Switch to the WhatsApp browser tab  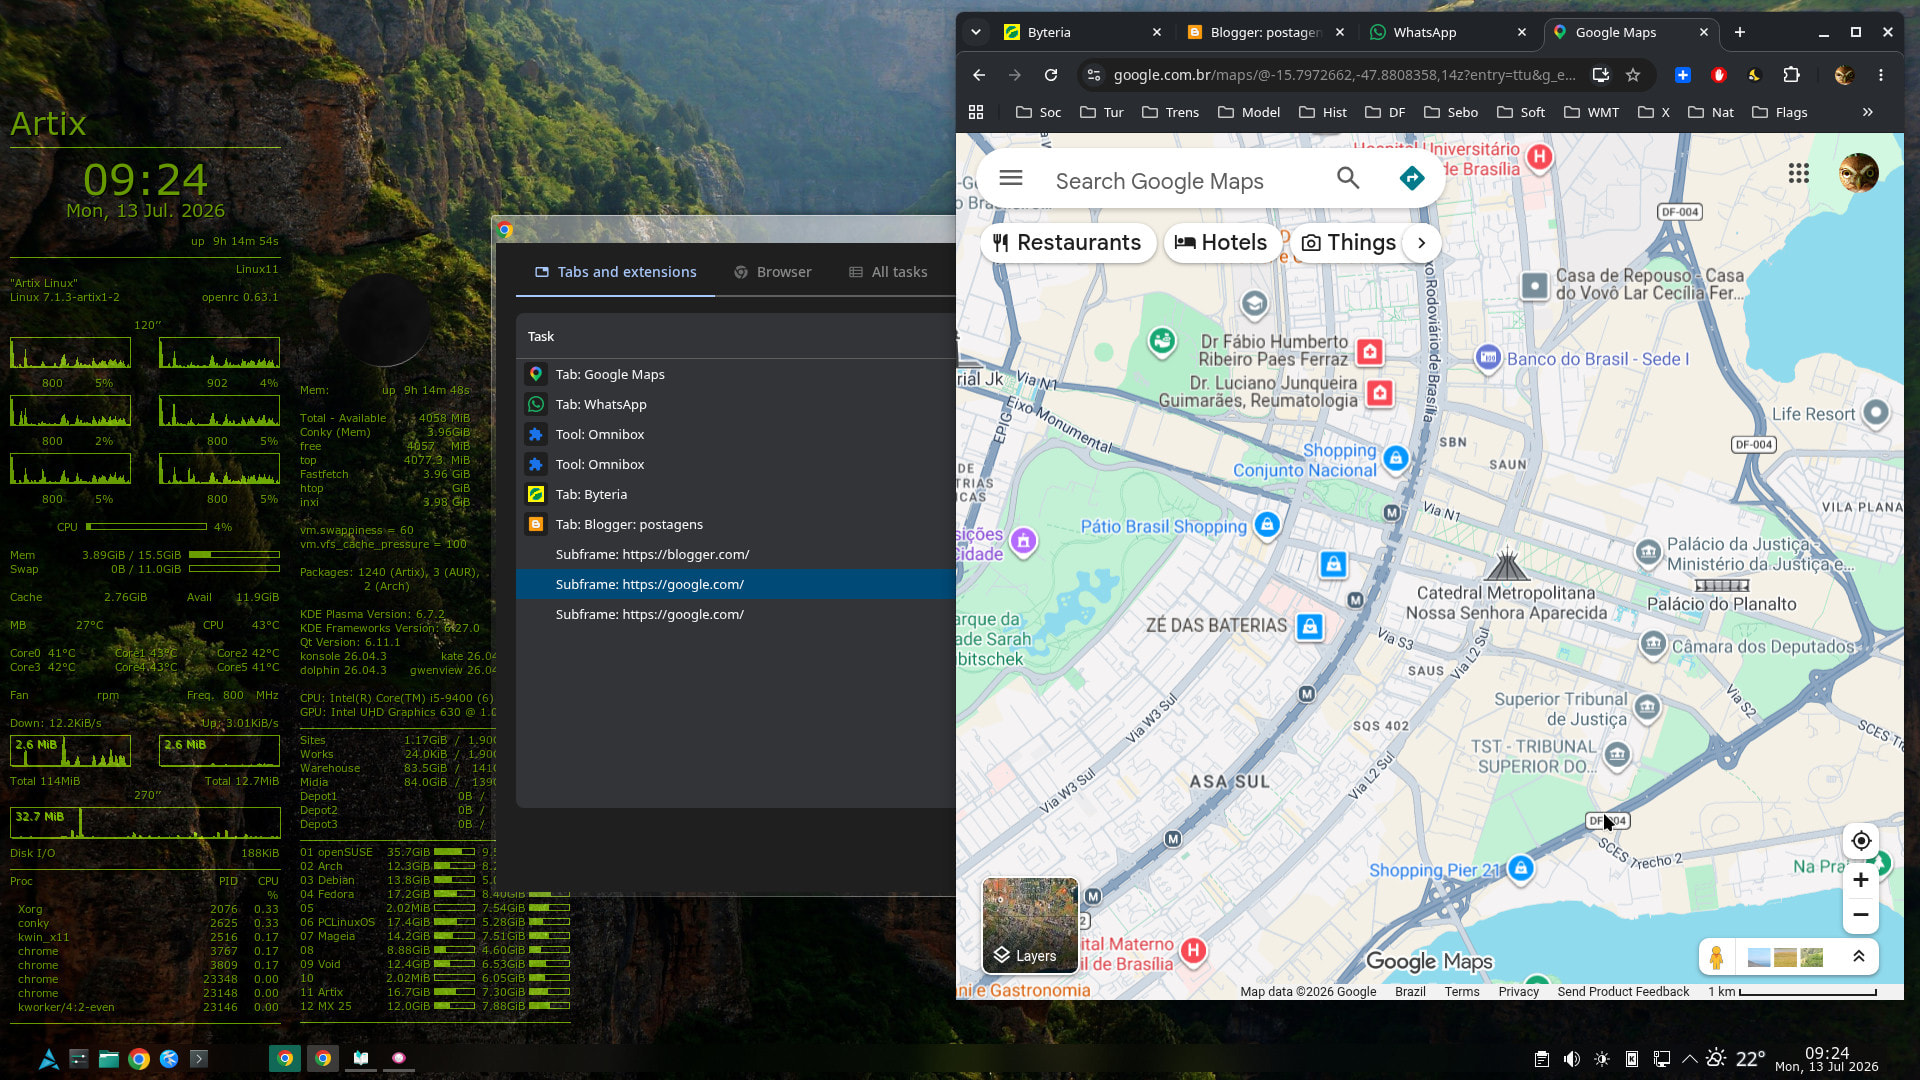(x=1448, y=32)
